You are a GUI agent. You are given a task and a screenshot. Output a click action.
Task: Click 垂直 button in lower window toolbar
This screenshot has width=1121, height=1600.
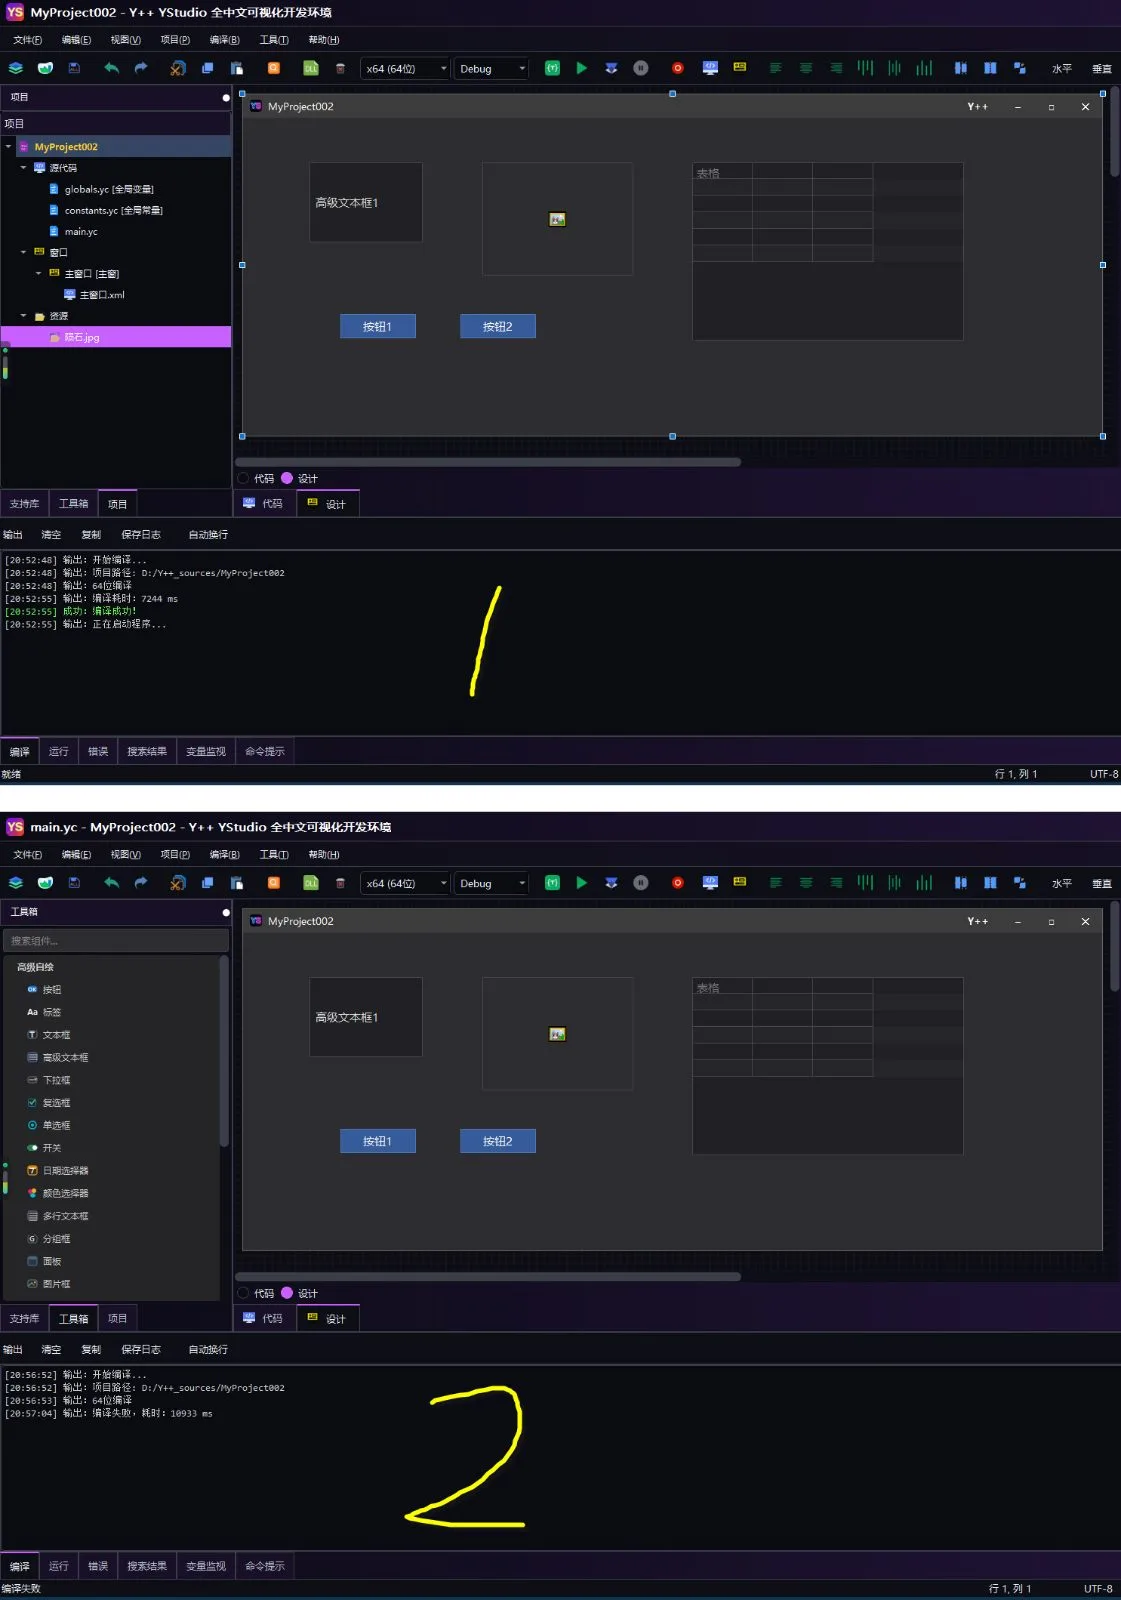pos(1102,884)
